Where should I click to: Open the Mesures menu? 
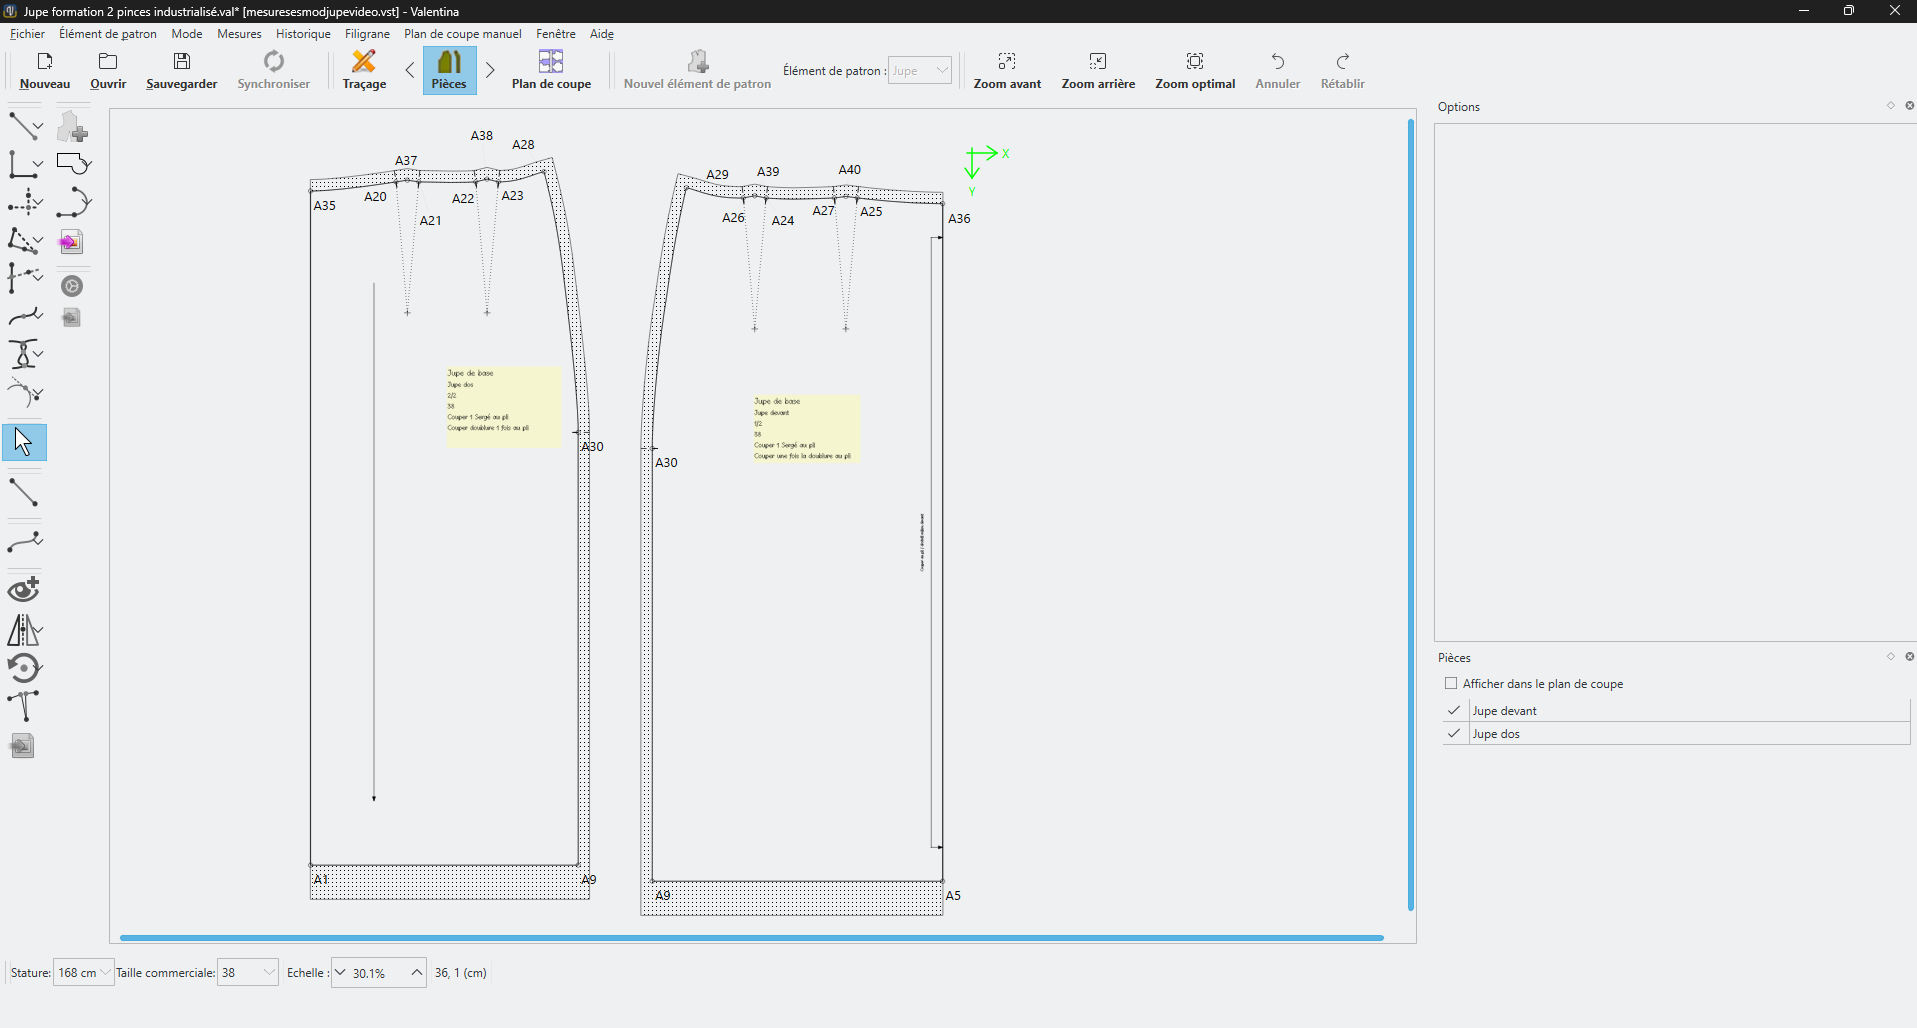point(239,34)
